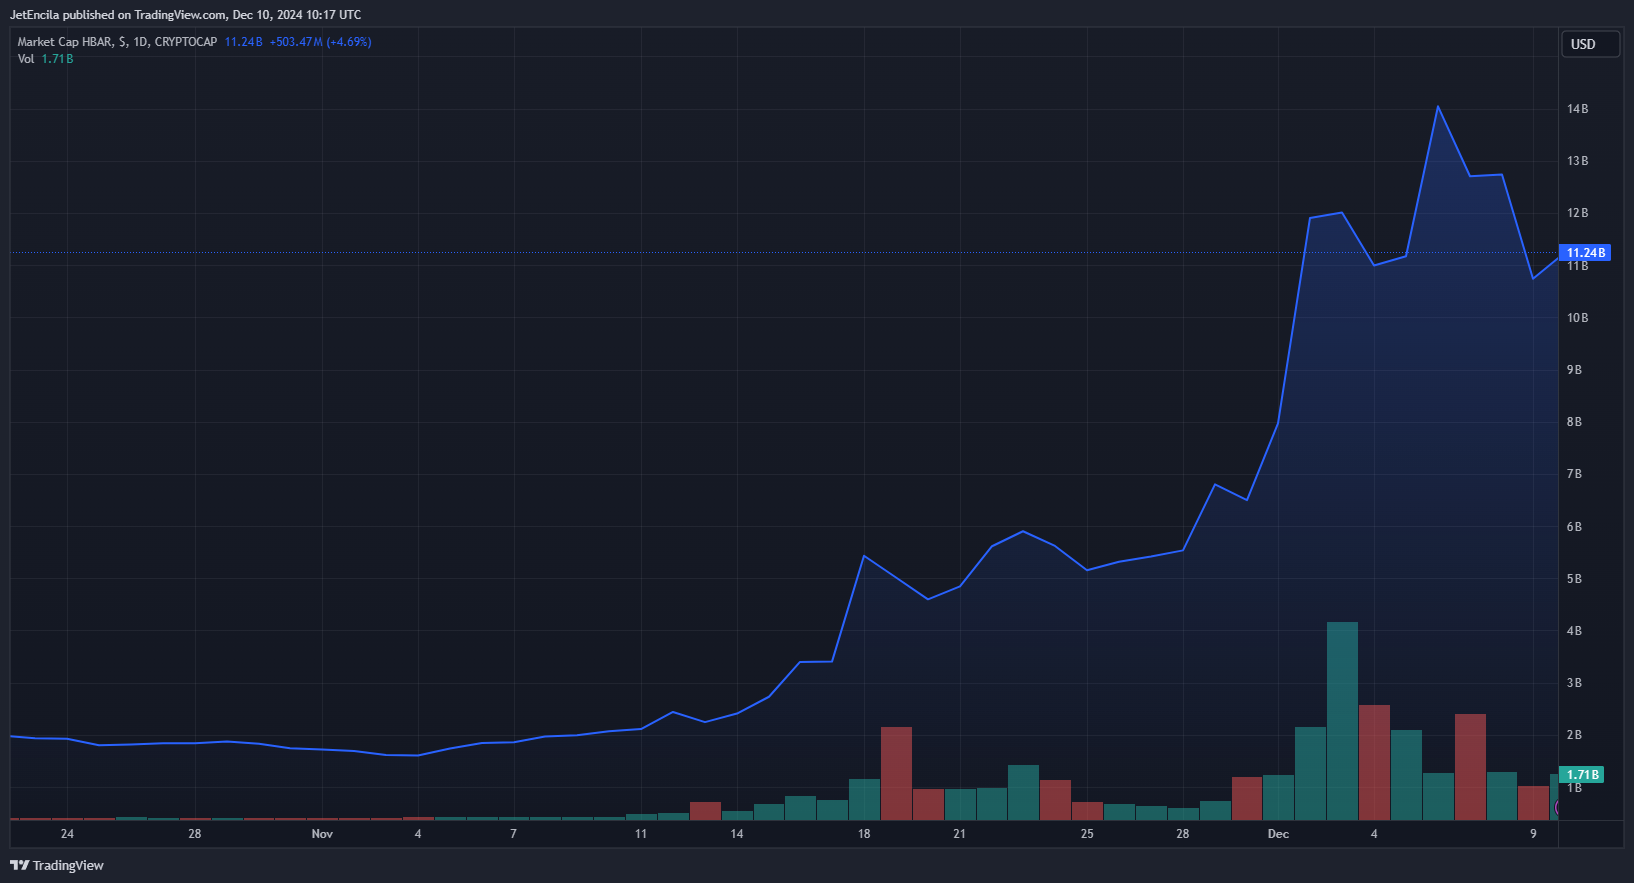1634x883 pixels.
Task: Select the Nov label on time axis
Action: coord(322,834)
